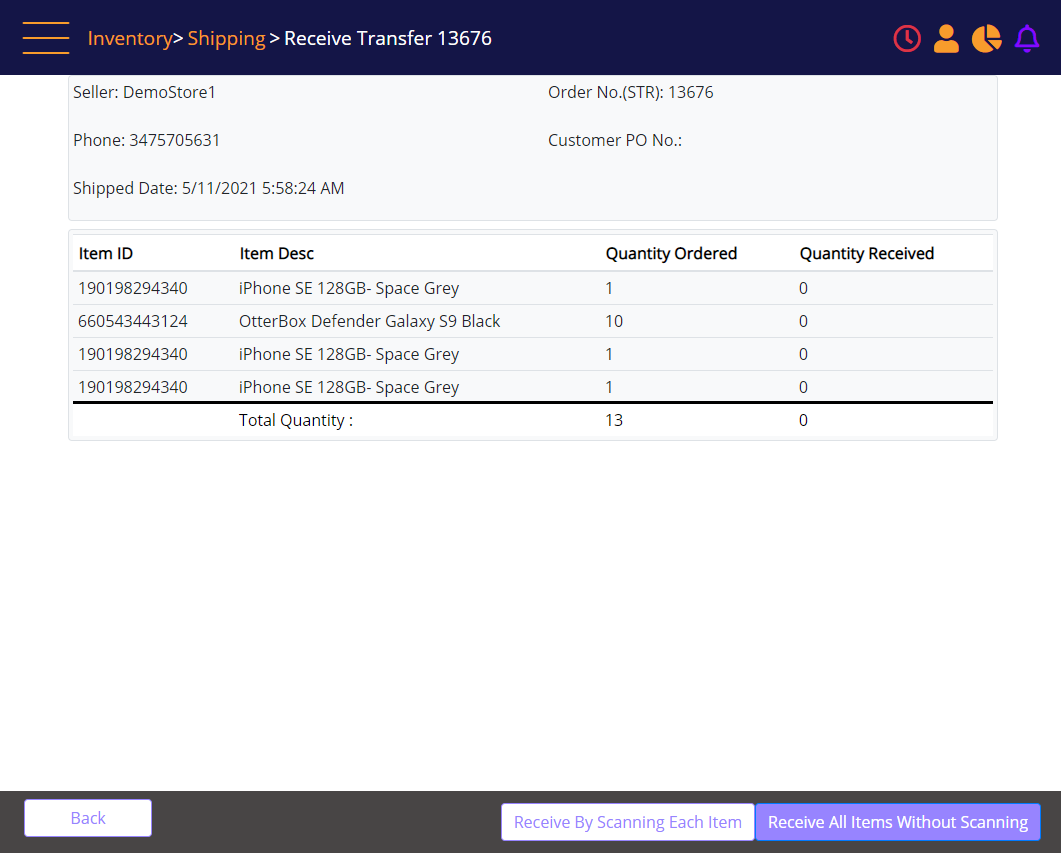Select the Quantity Received column header
This screenshot has height=853, width=1061.
click(866, 254)
